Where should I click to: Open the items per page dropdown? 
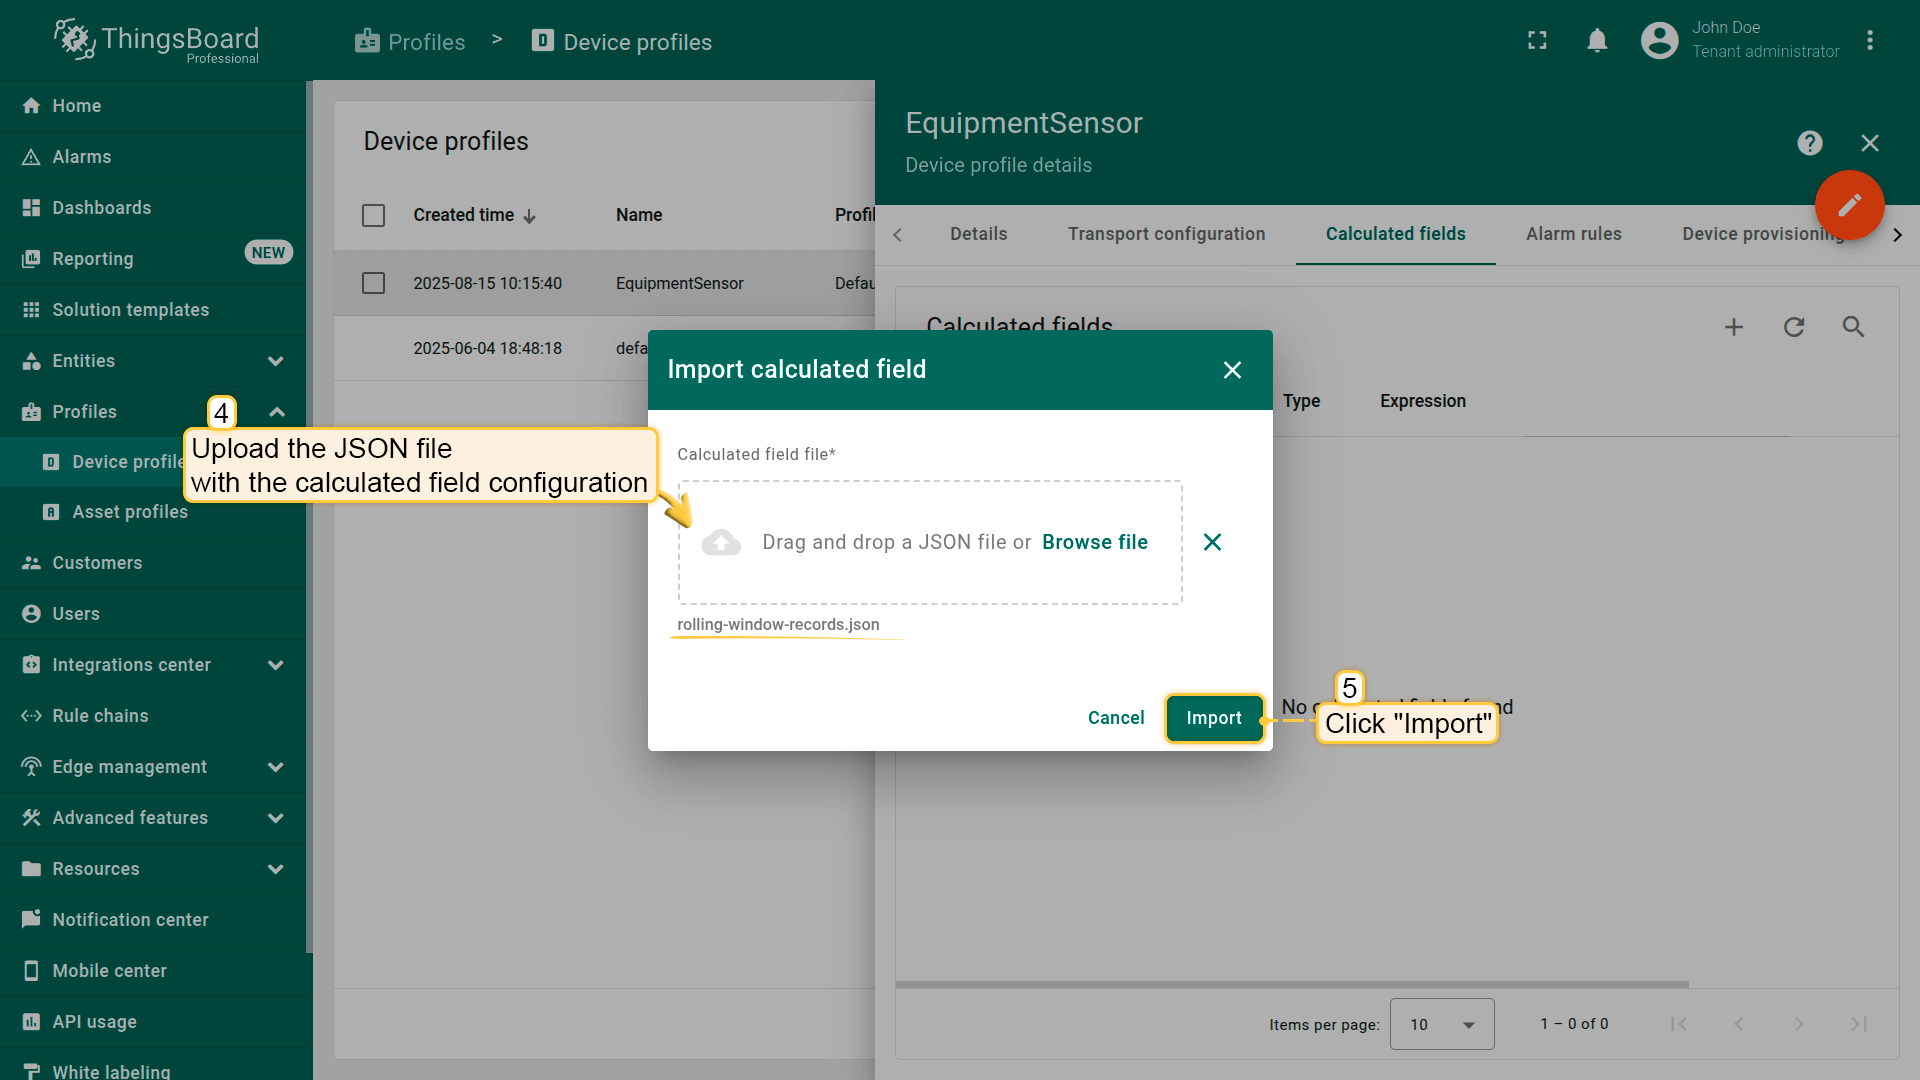(x=1441, y=1024)
